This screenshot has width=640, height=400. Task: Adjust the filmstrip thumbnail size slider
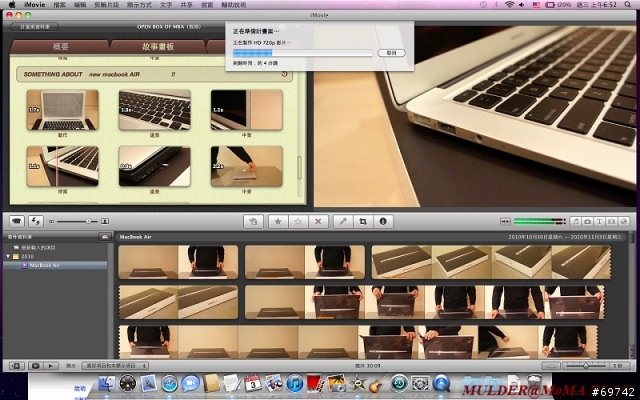[77, 221]
